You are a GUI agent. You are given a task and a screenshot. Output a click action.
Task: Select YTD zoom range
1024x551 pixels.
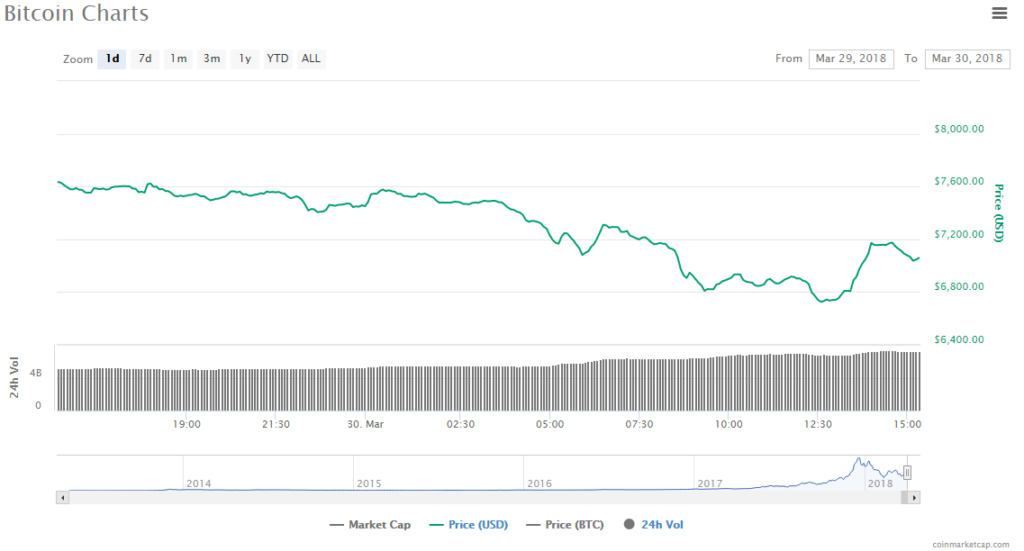tap(278, 59)
